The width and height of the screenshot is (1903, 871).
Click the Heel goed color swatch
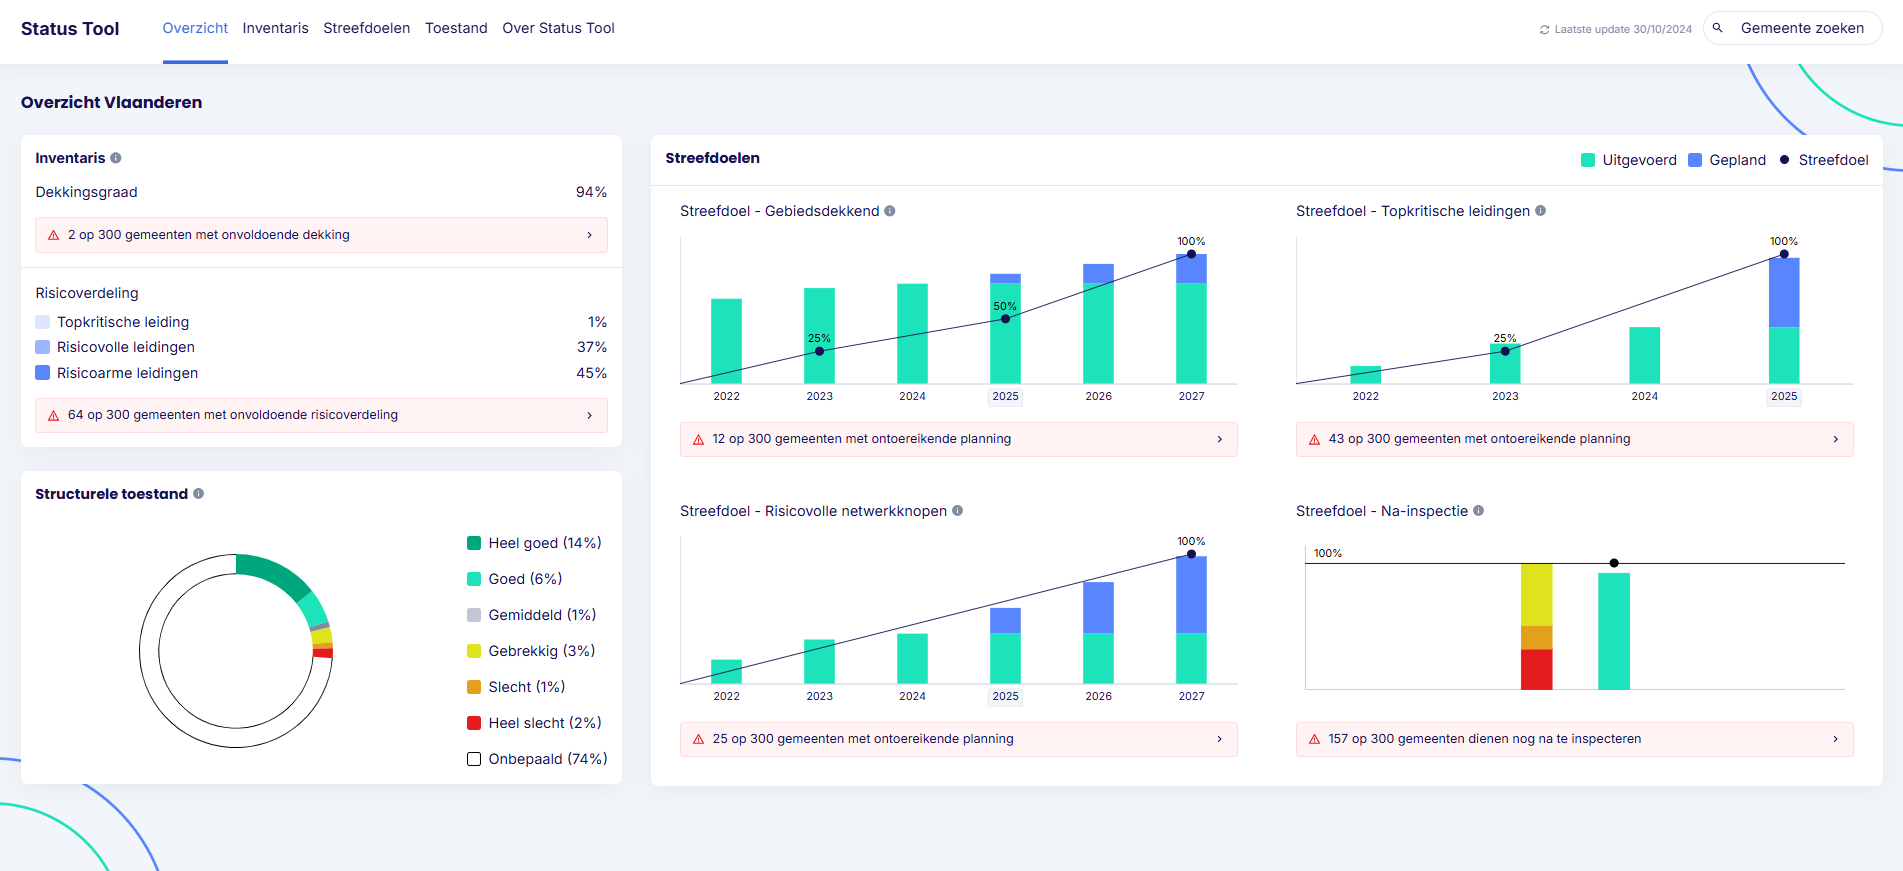pyautogui.click(x=474, y=543)
